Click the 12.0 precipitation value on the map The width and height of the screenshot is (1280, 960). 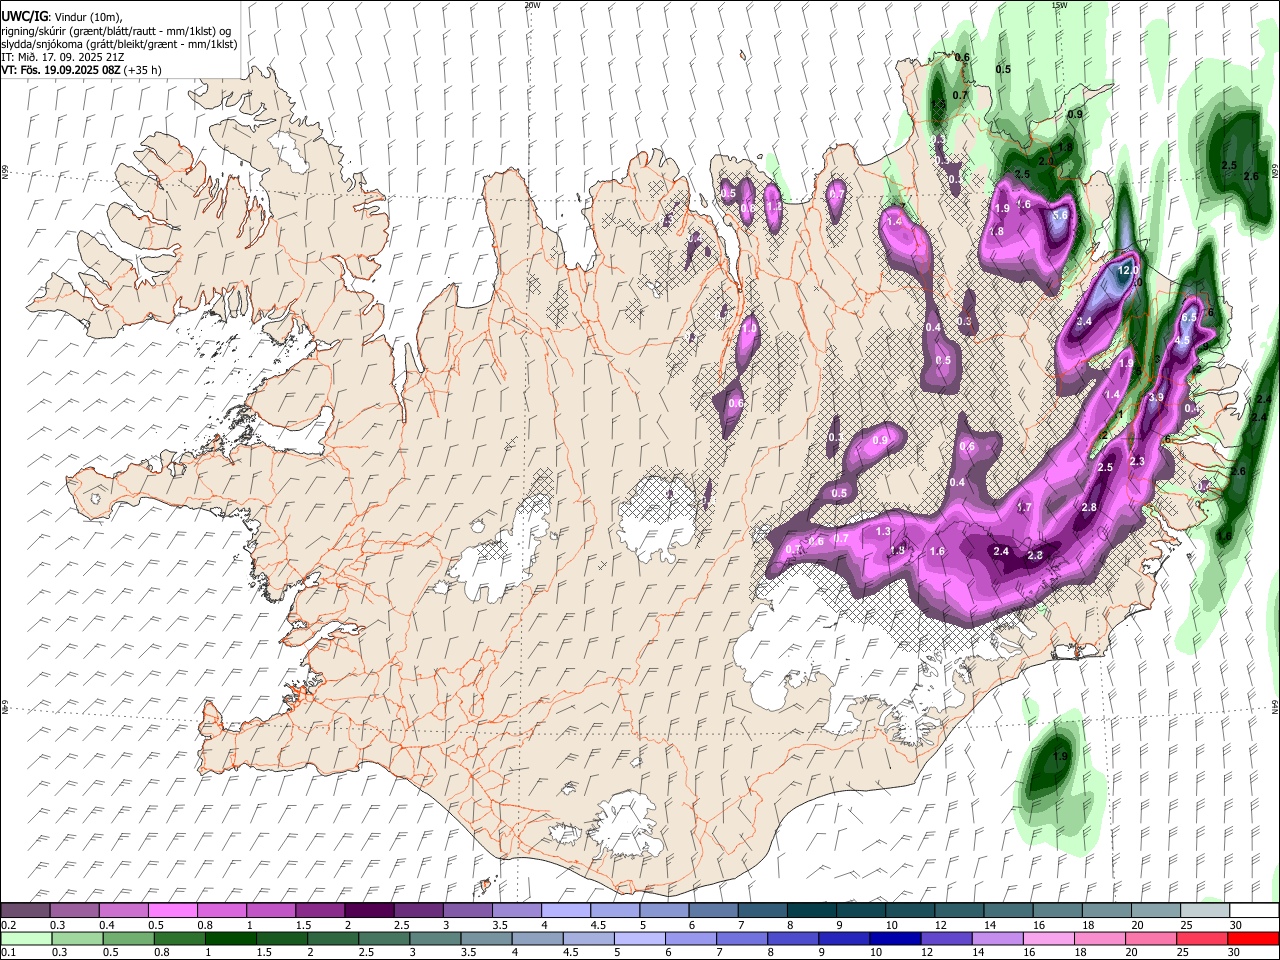1128,270
